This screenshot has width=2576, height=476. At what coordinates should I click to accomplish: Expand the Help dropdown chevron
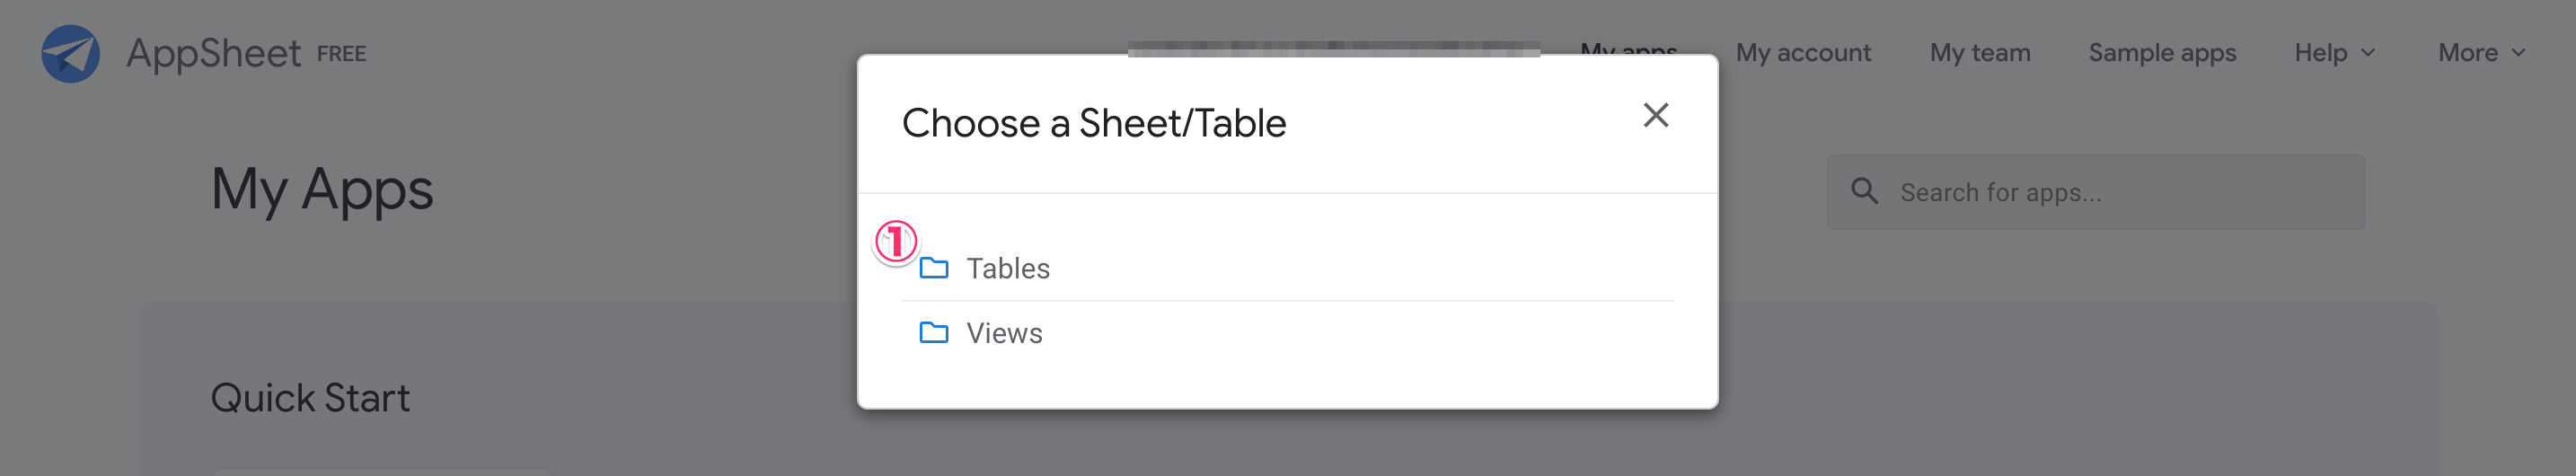coord(2368,53)
